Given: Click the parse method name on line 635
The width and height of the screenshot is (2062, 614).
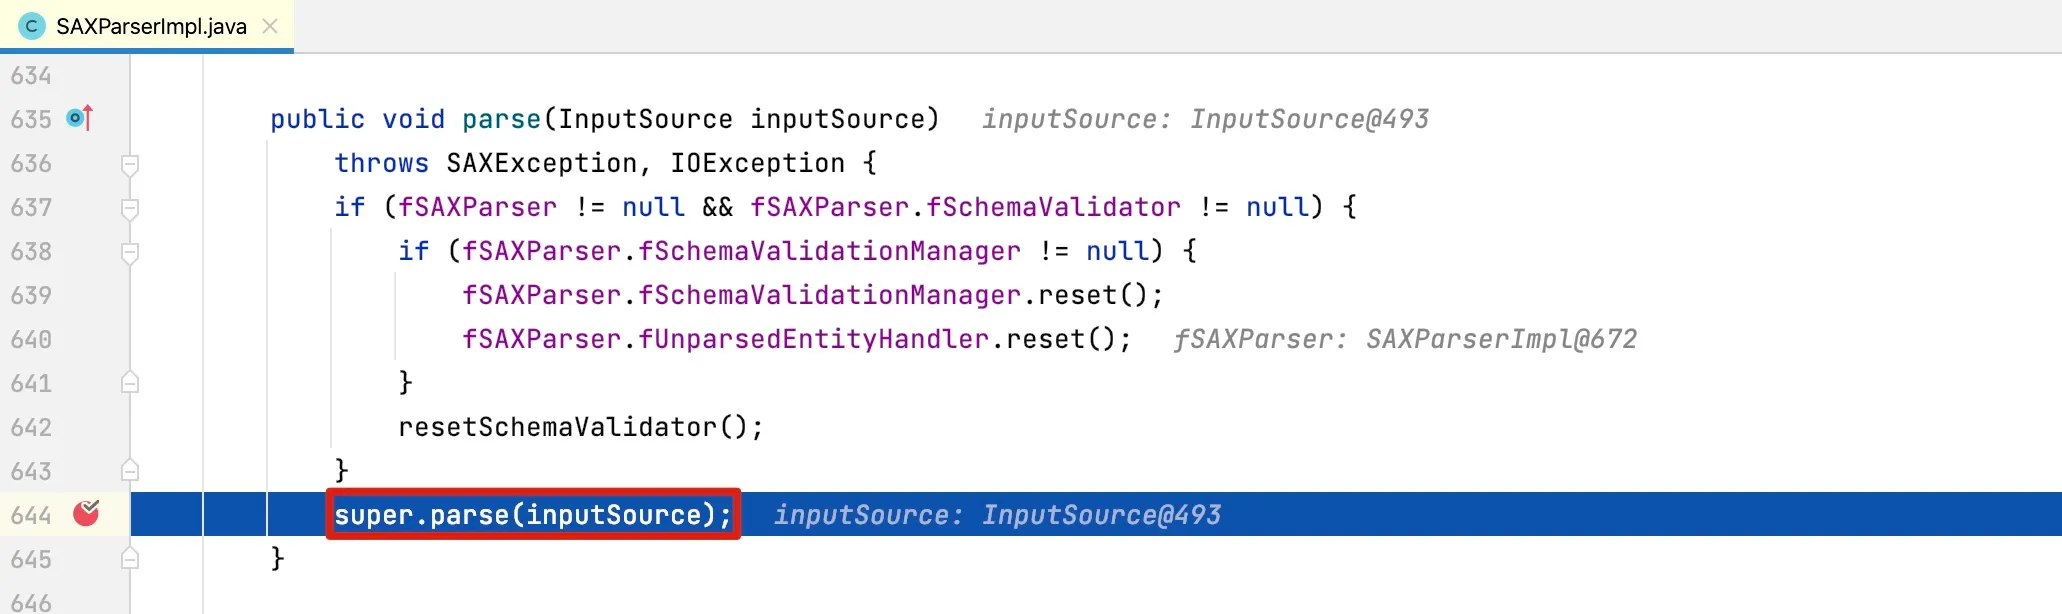Looking at the screenshot, I should 501,119.
